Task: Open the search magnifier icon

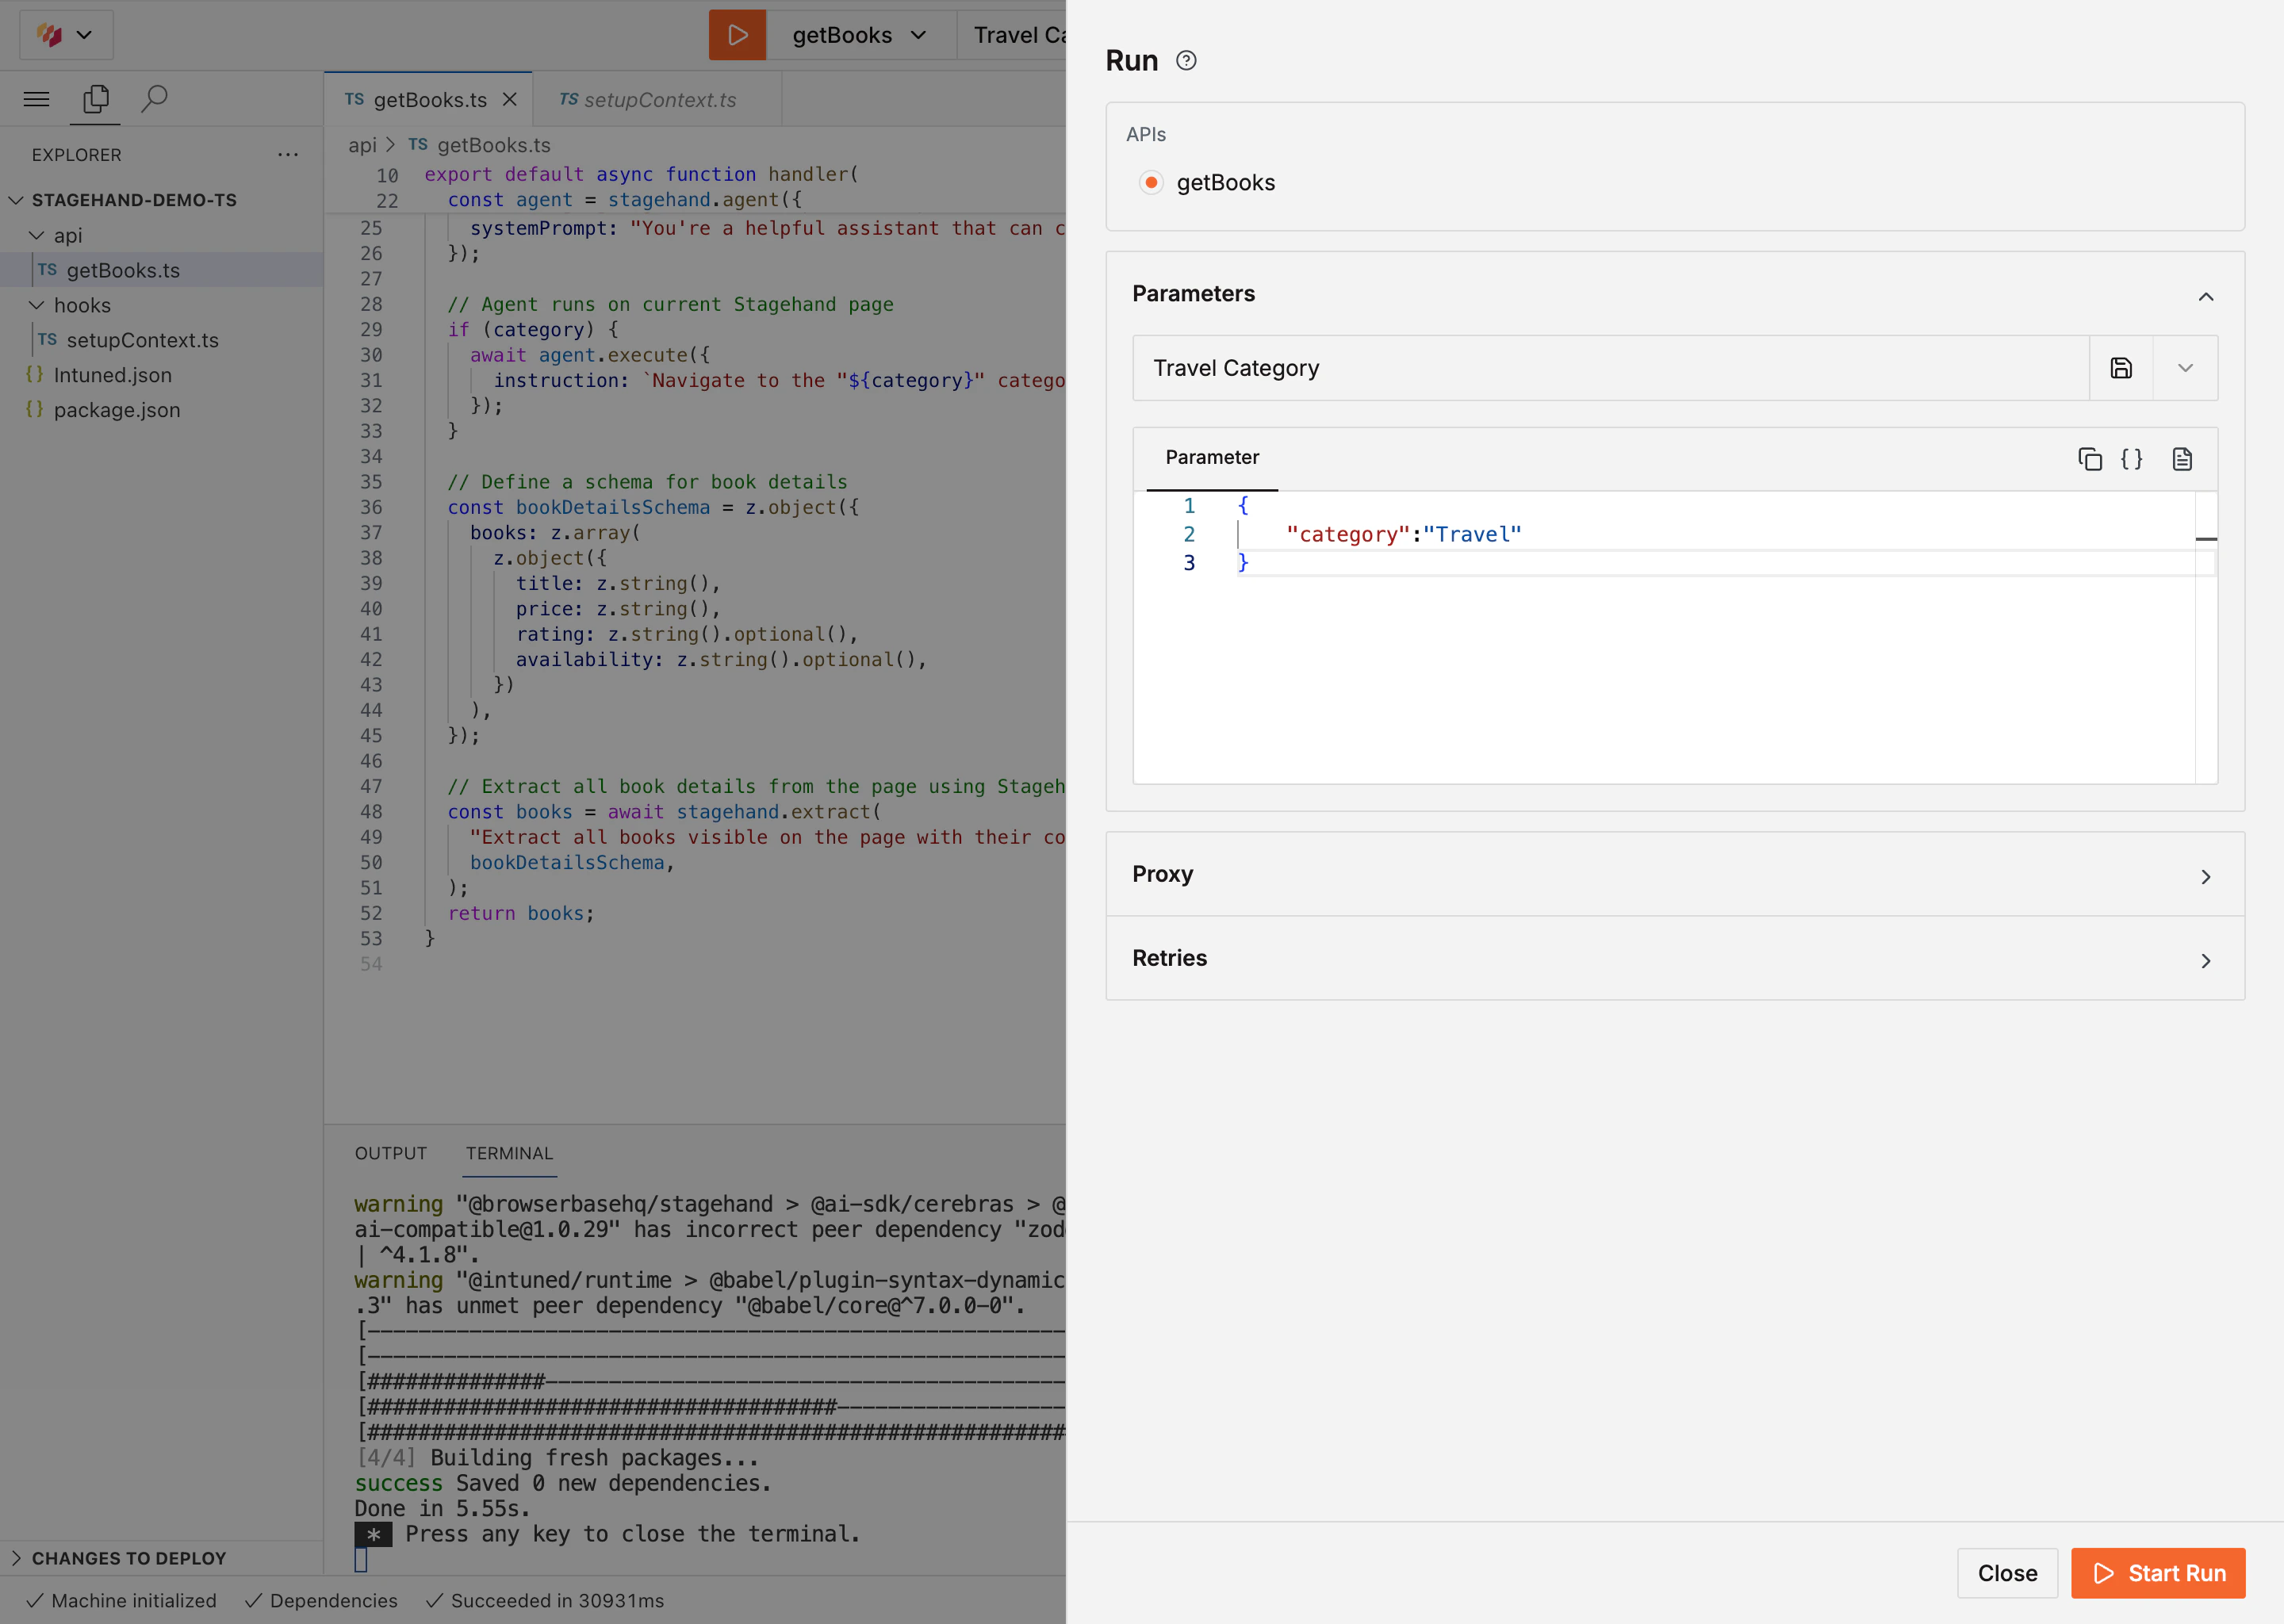Action: click(154, 99)
